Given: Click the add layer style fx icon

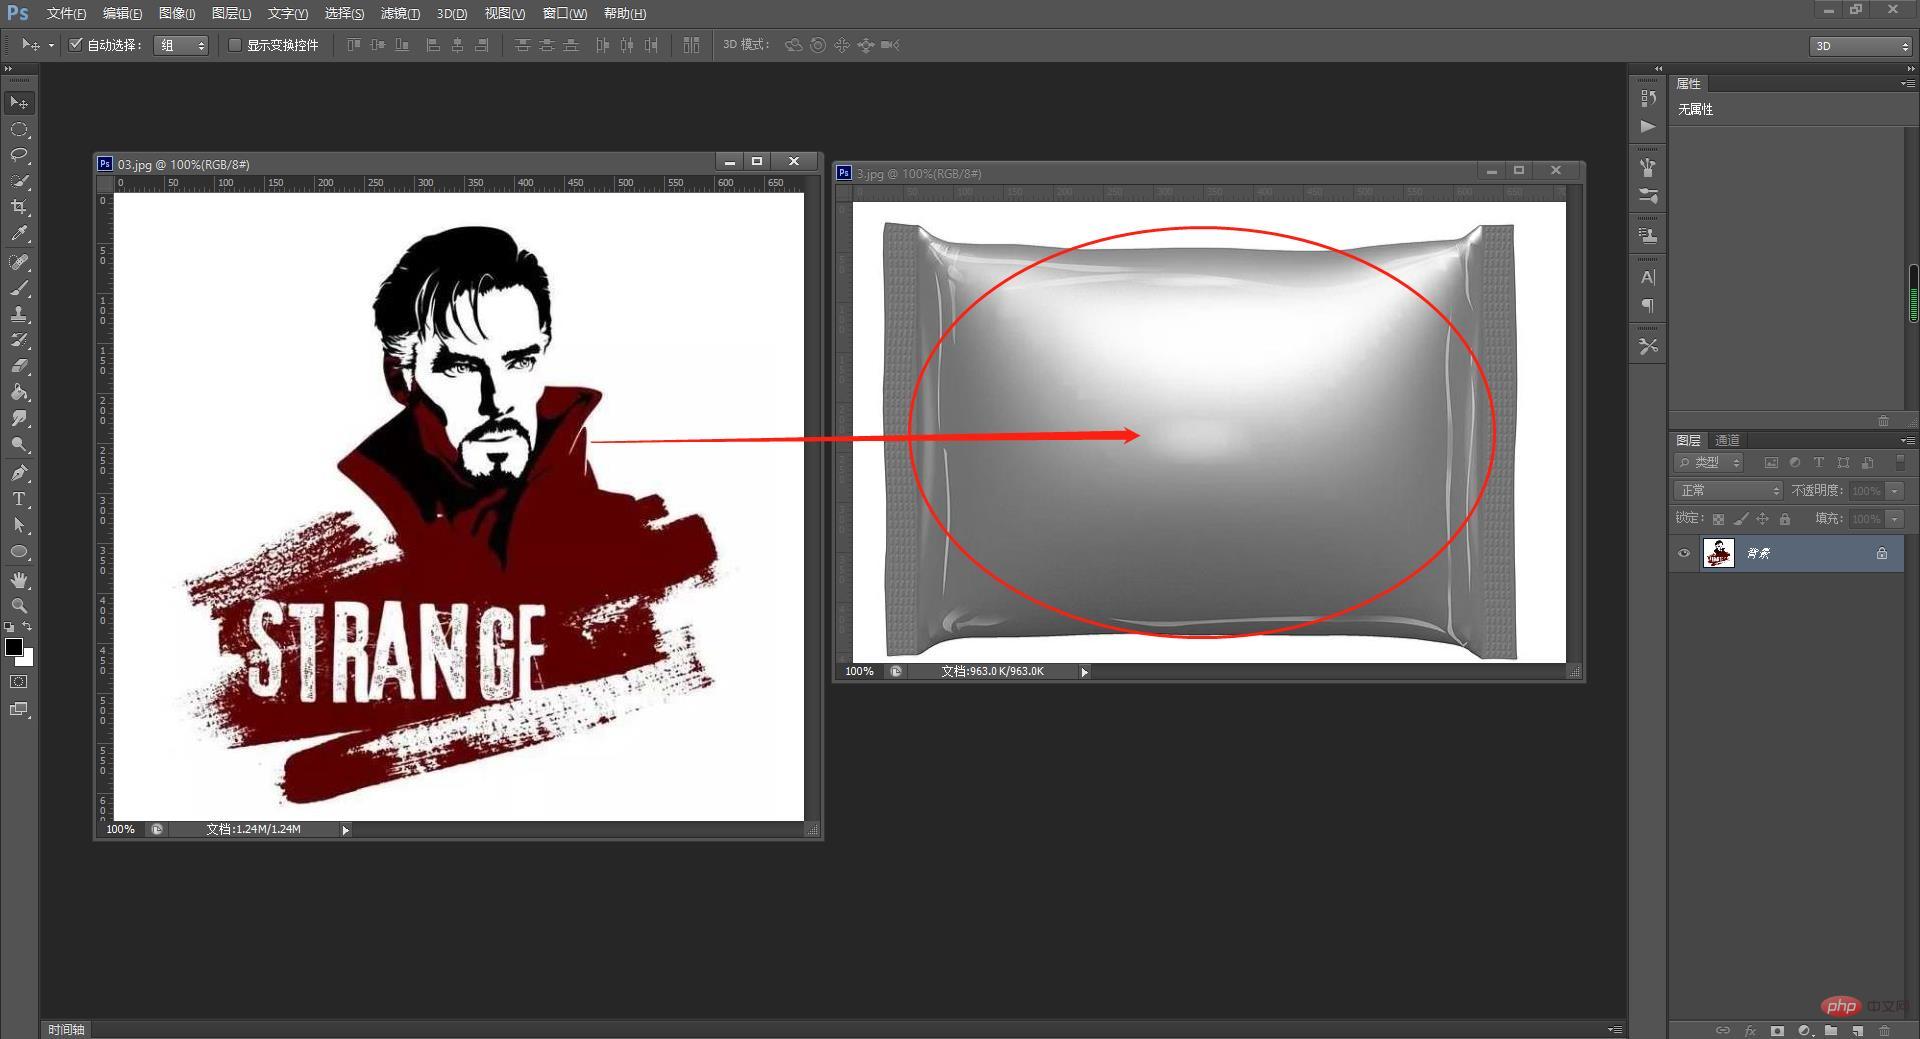Looking at the screenshot, I should [x=1750, y=1030].
